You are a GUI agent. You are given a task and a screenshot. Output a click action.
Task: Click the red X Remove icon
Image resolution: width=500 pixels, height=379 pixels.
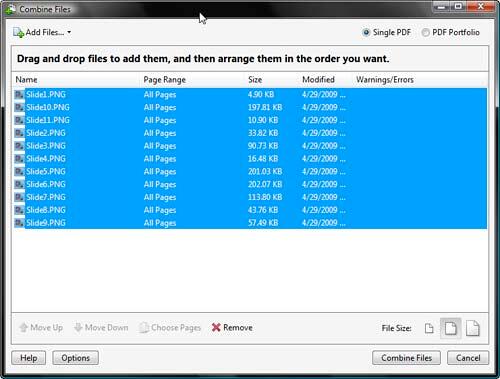point(216,327)
